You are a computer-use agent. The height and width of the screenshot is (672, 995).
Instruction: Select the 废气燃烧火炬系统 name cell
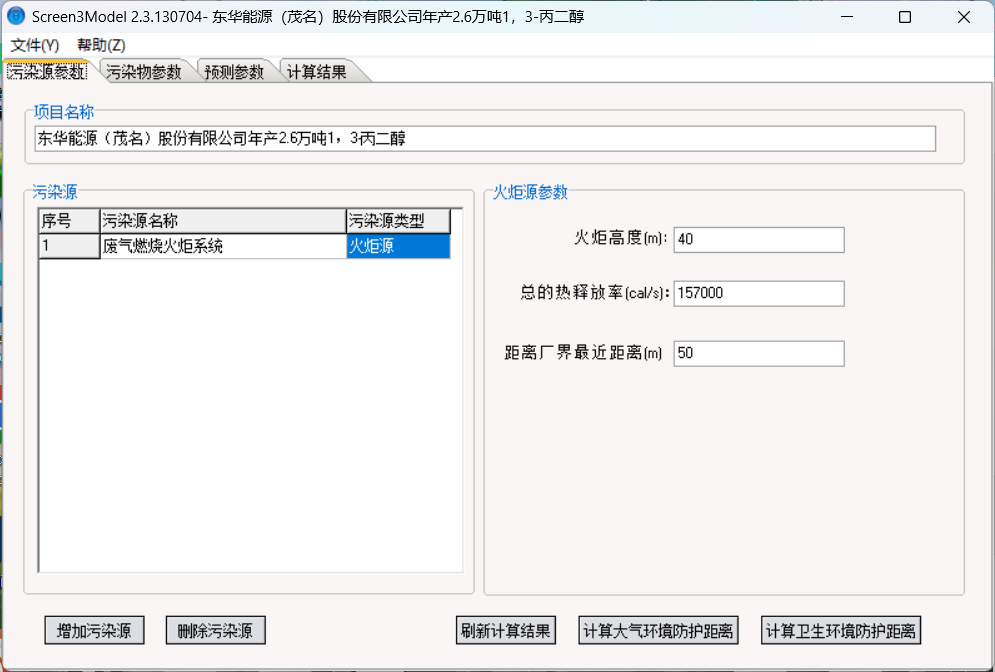[223, 246]
